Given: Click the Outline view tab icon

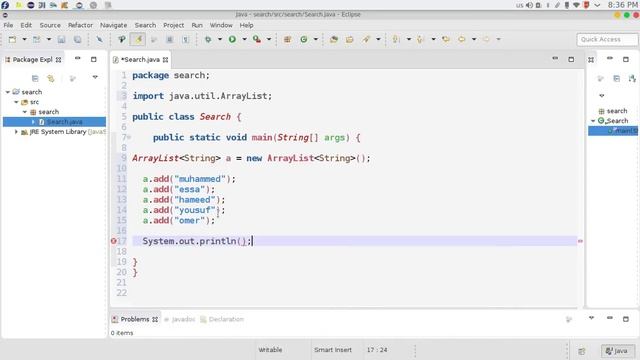Looking at the screenshot, I should click(591, 60).
